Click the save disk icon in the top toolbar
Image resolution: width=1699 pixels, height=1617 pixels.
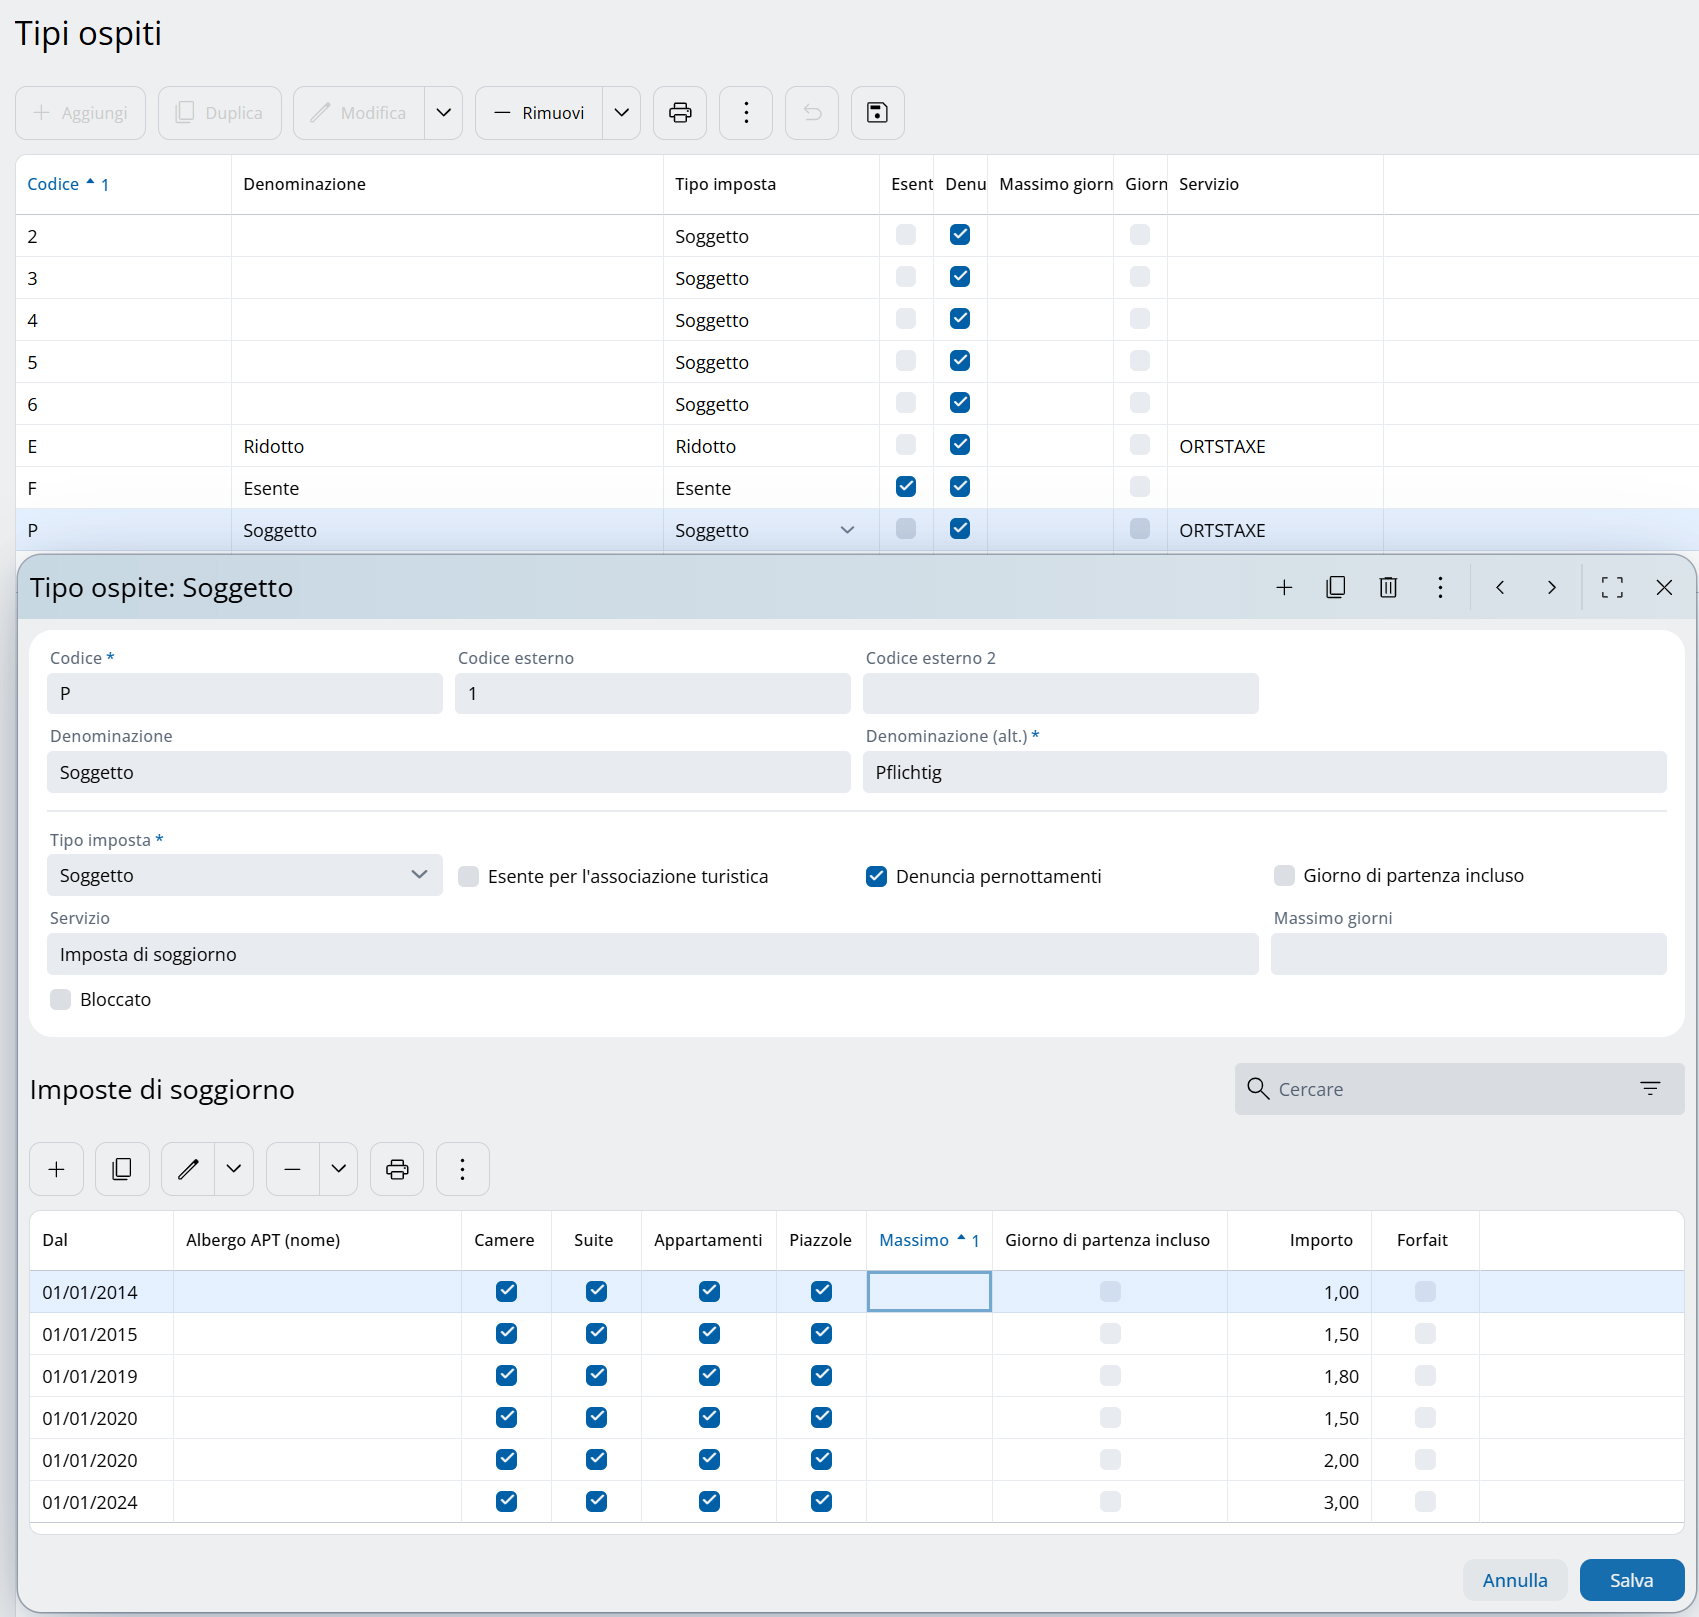click(x=877, y=113)
